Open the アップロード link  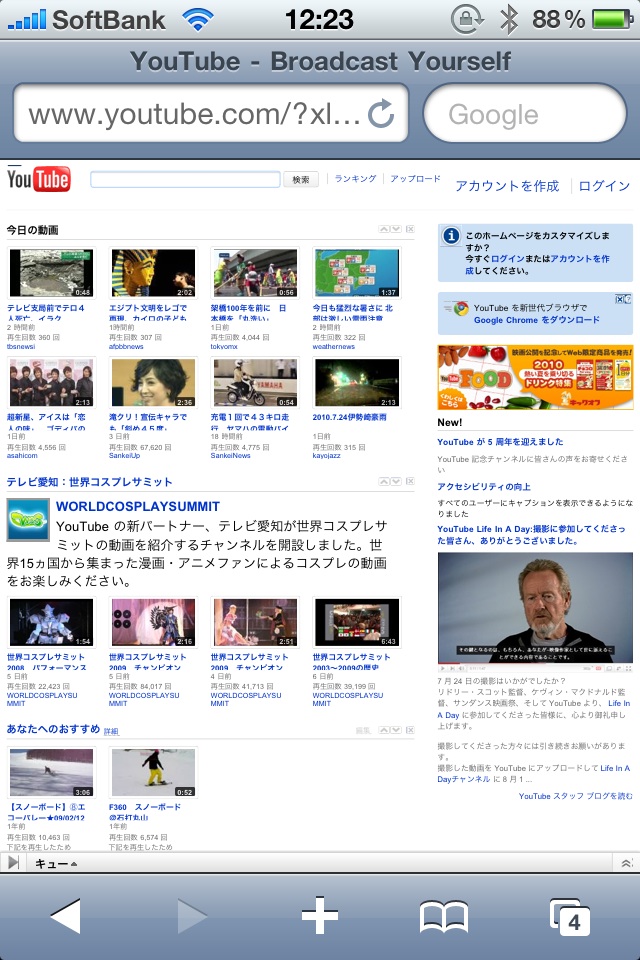click(x=415, y=178)
